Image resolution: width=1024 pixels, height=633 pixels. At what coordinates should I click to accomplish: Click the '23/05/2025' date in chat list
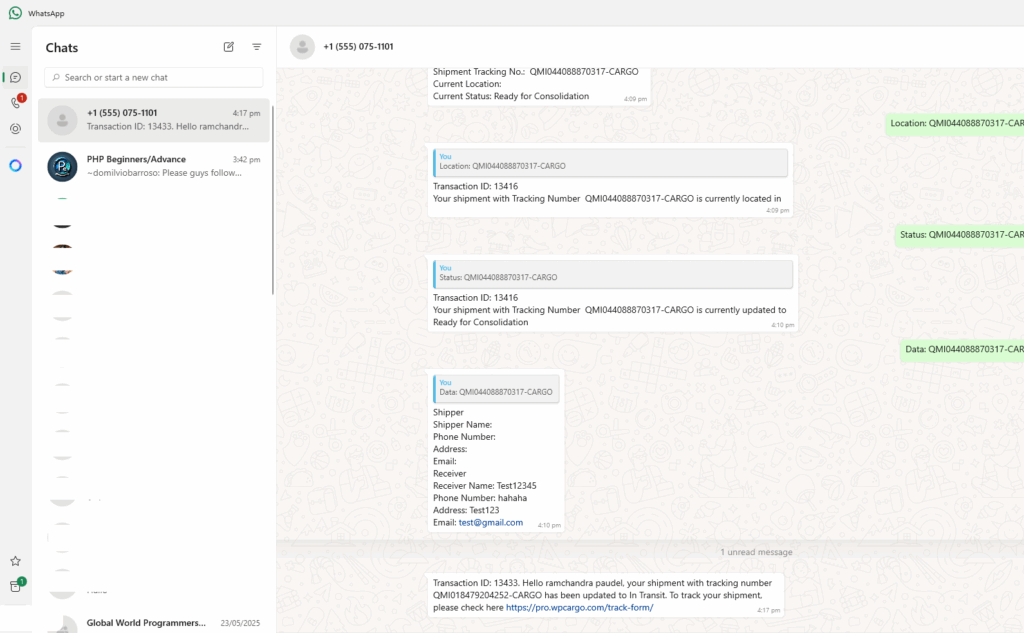coord(240,623)
